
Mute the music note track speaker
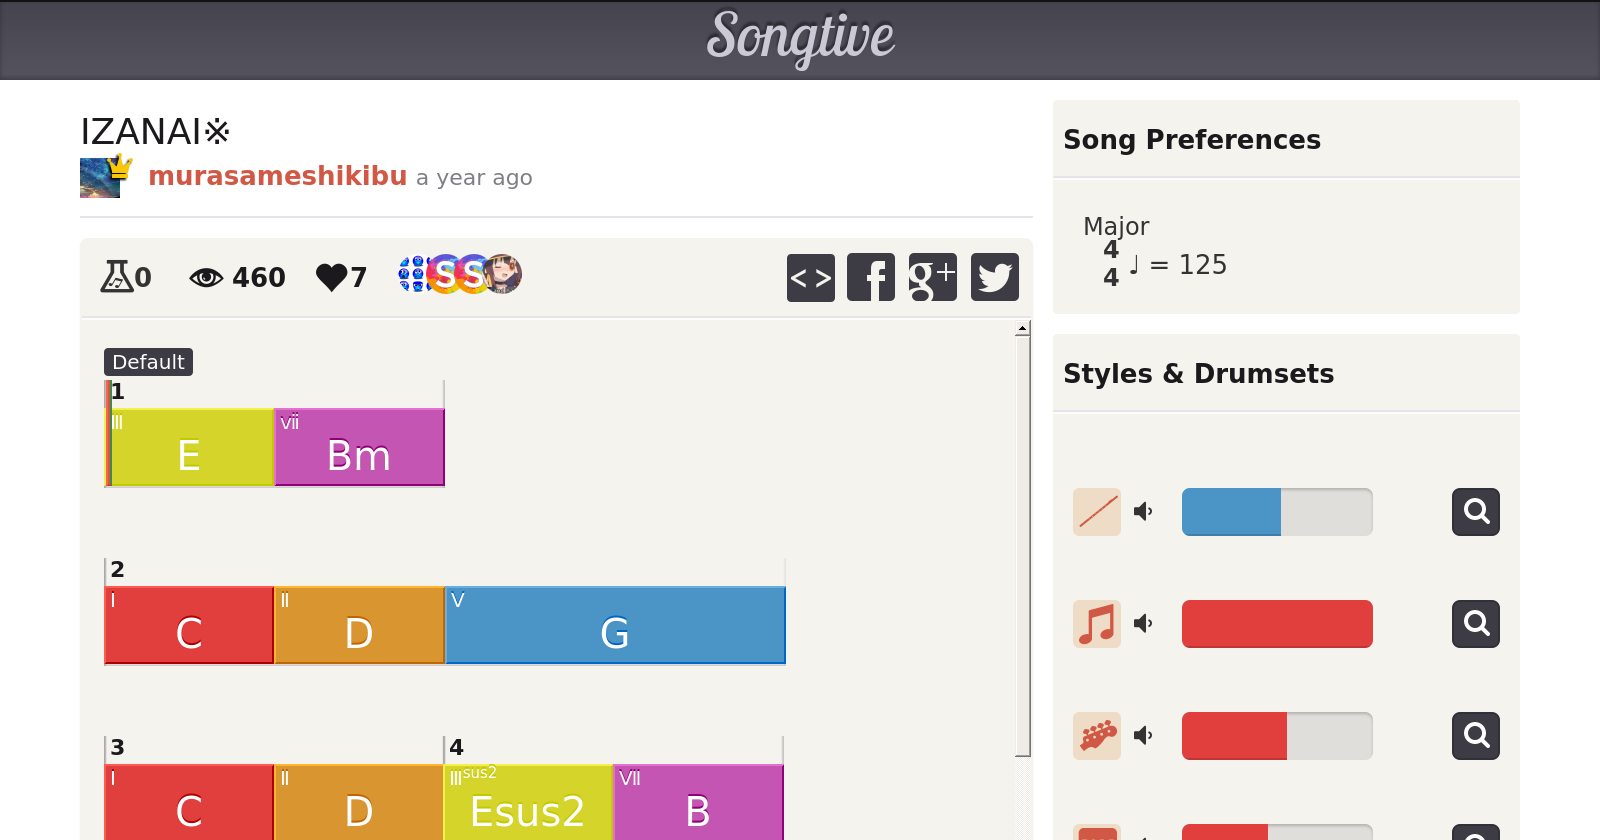(1143, 624)
